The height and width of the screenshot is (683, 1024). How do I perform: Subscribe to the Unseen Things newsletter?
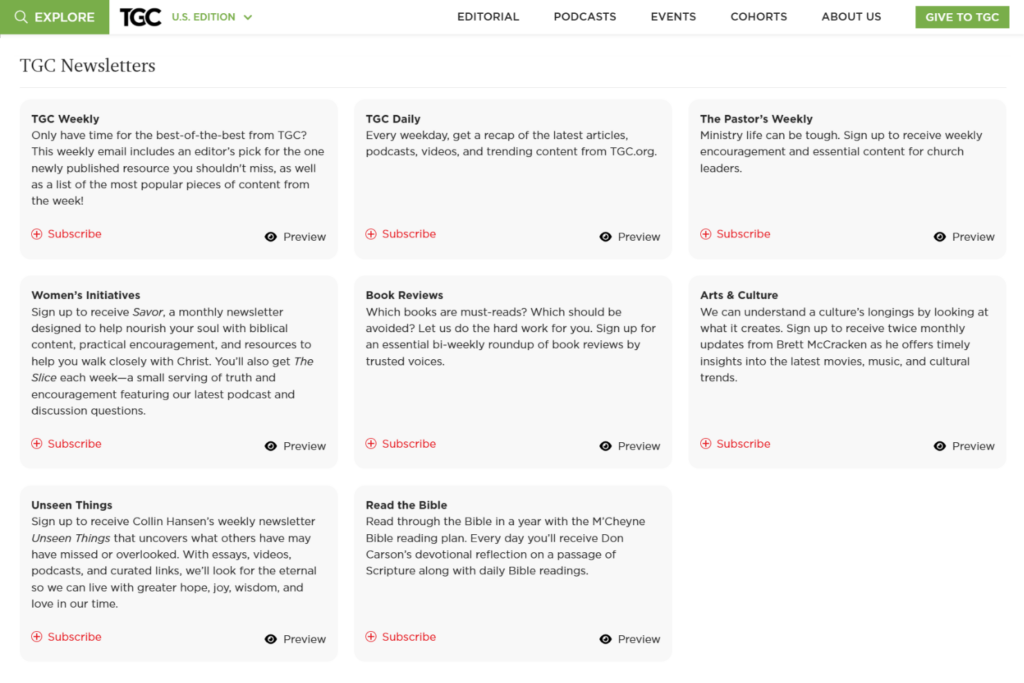[67, 637]
